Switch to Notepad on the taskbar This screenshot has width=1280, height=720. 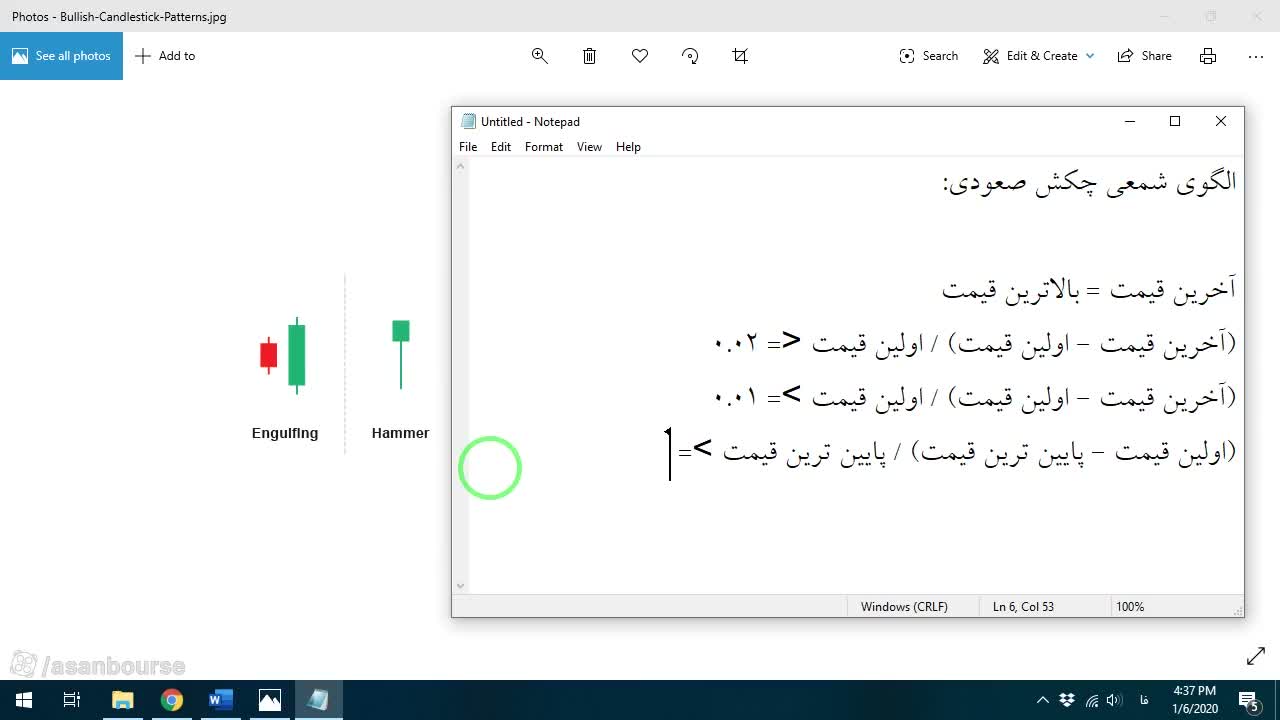[x=319, y=700]
